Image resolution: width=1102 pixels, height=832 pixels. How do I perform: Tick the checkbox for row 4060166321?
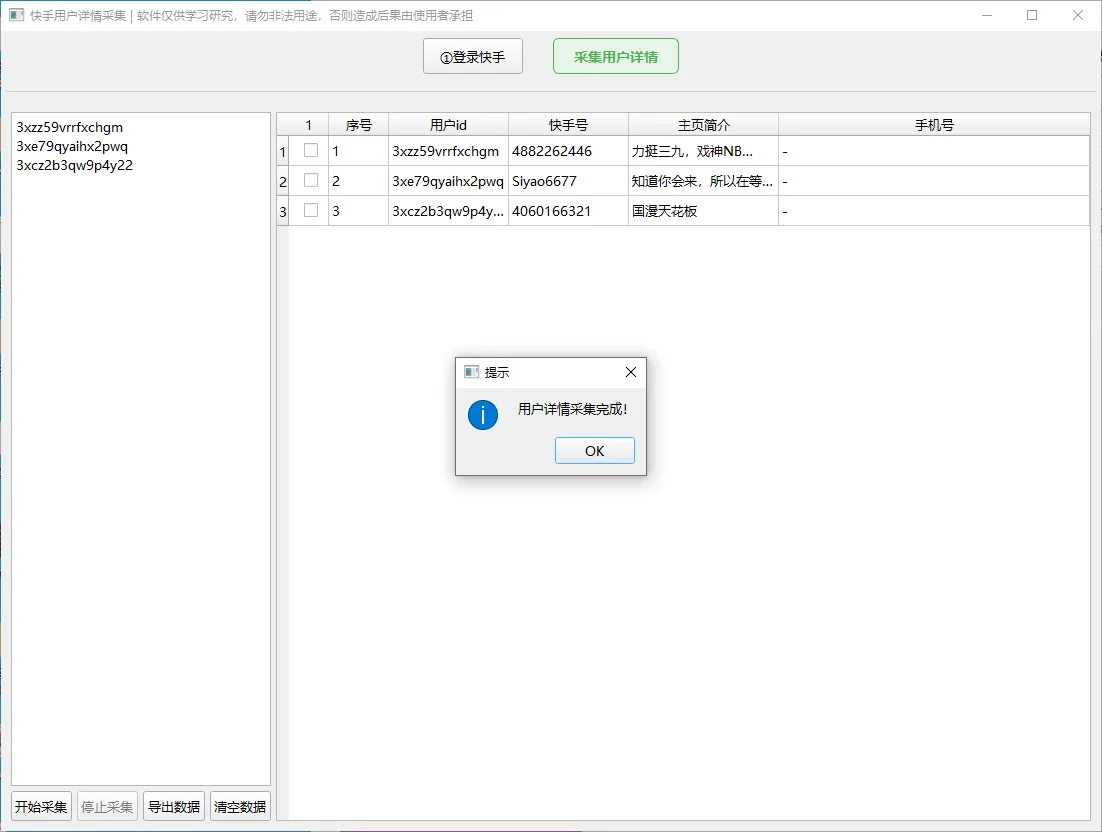tap(311, 210)
